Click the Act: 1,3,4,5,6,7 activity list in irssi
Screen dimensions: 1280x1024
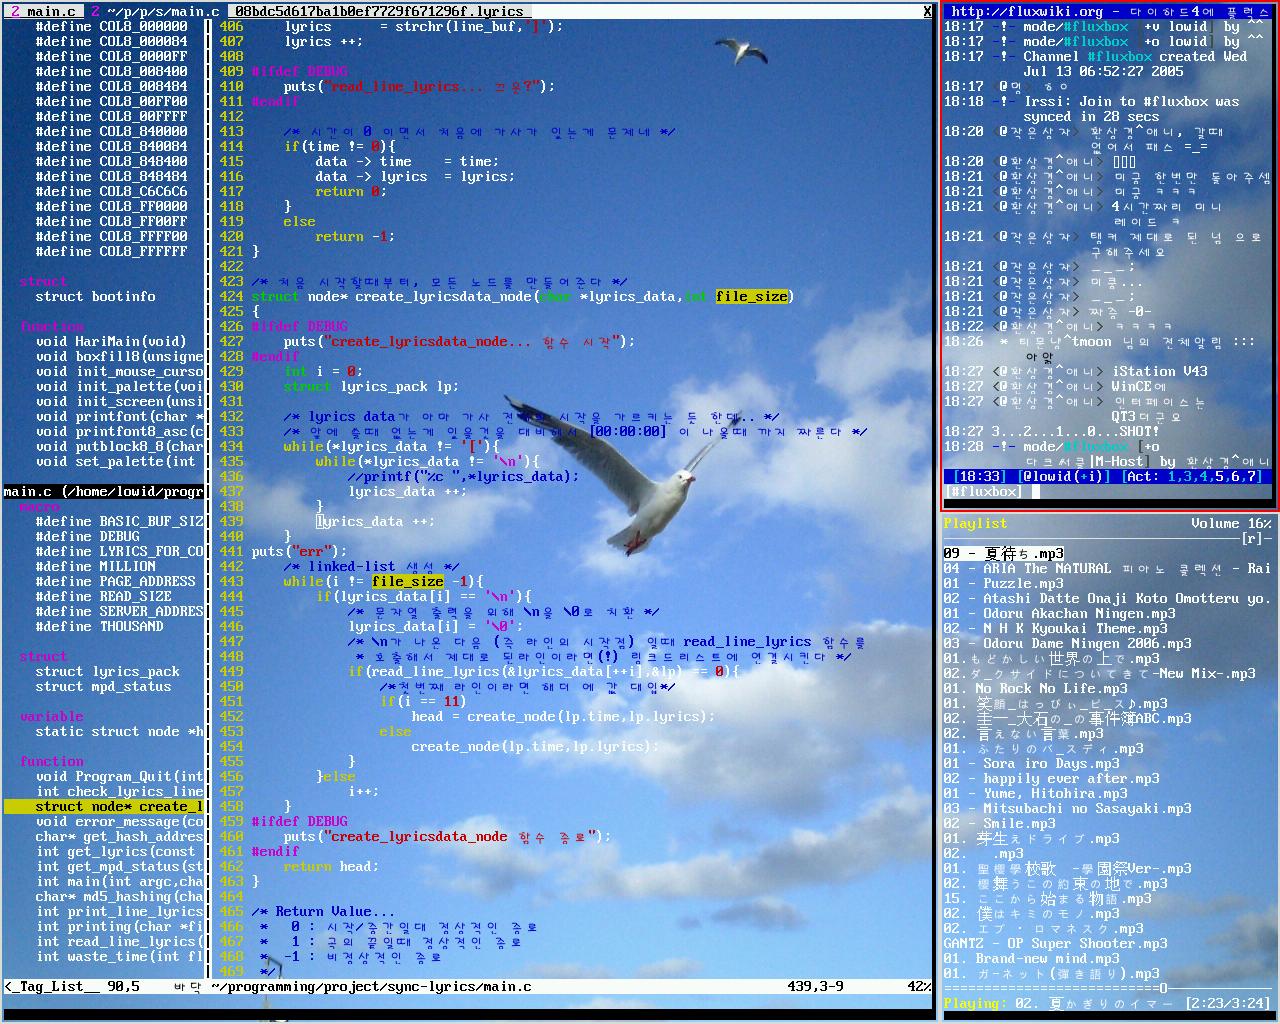1191,476
